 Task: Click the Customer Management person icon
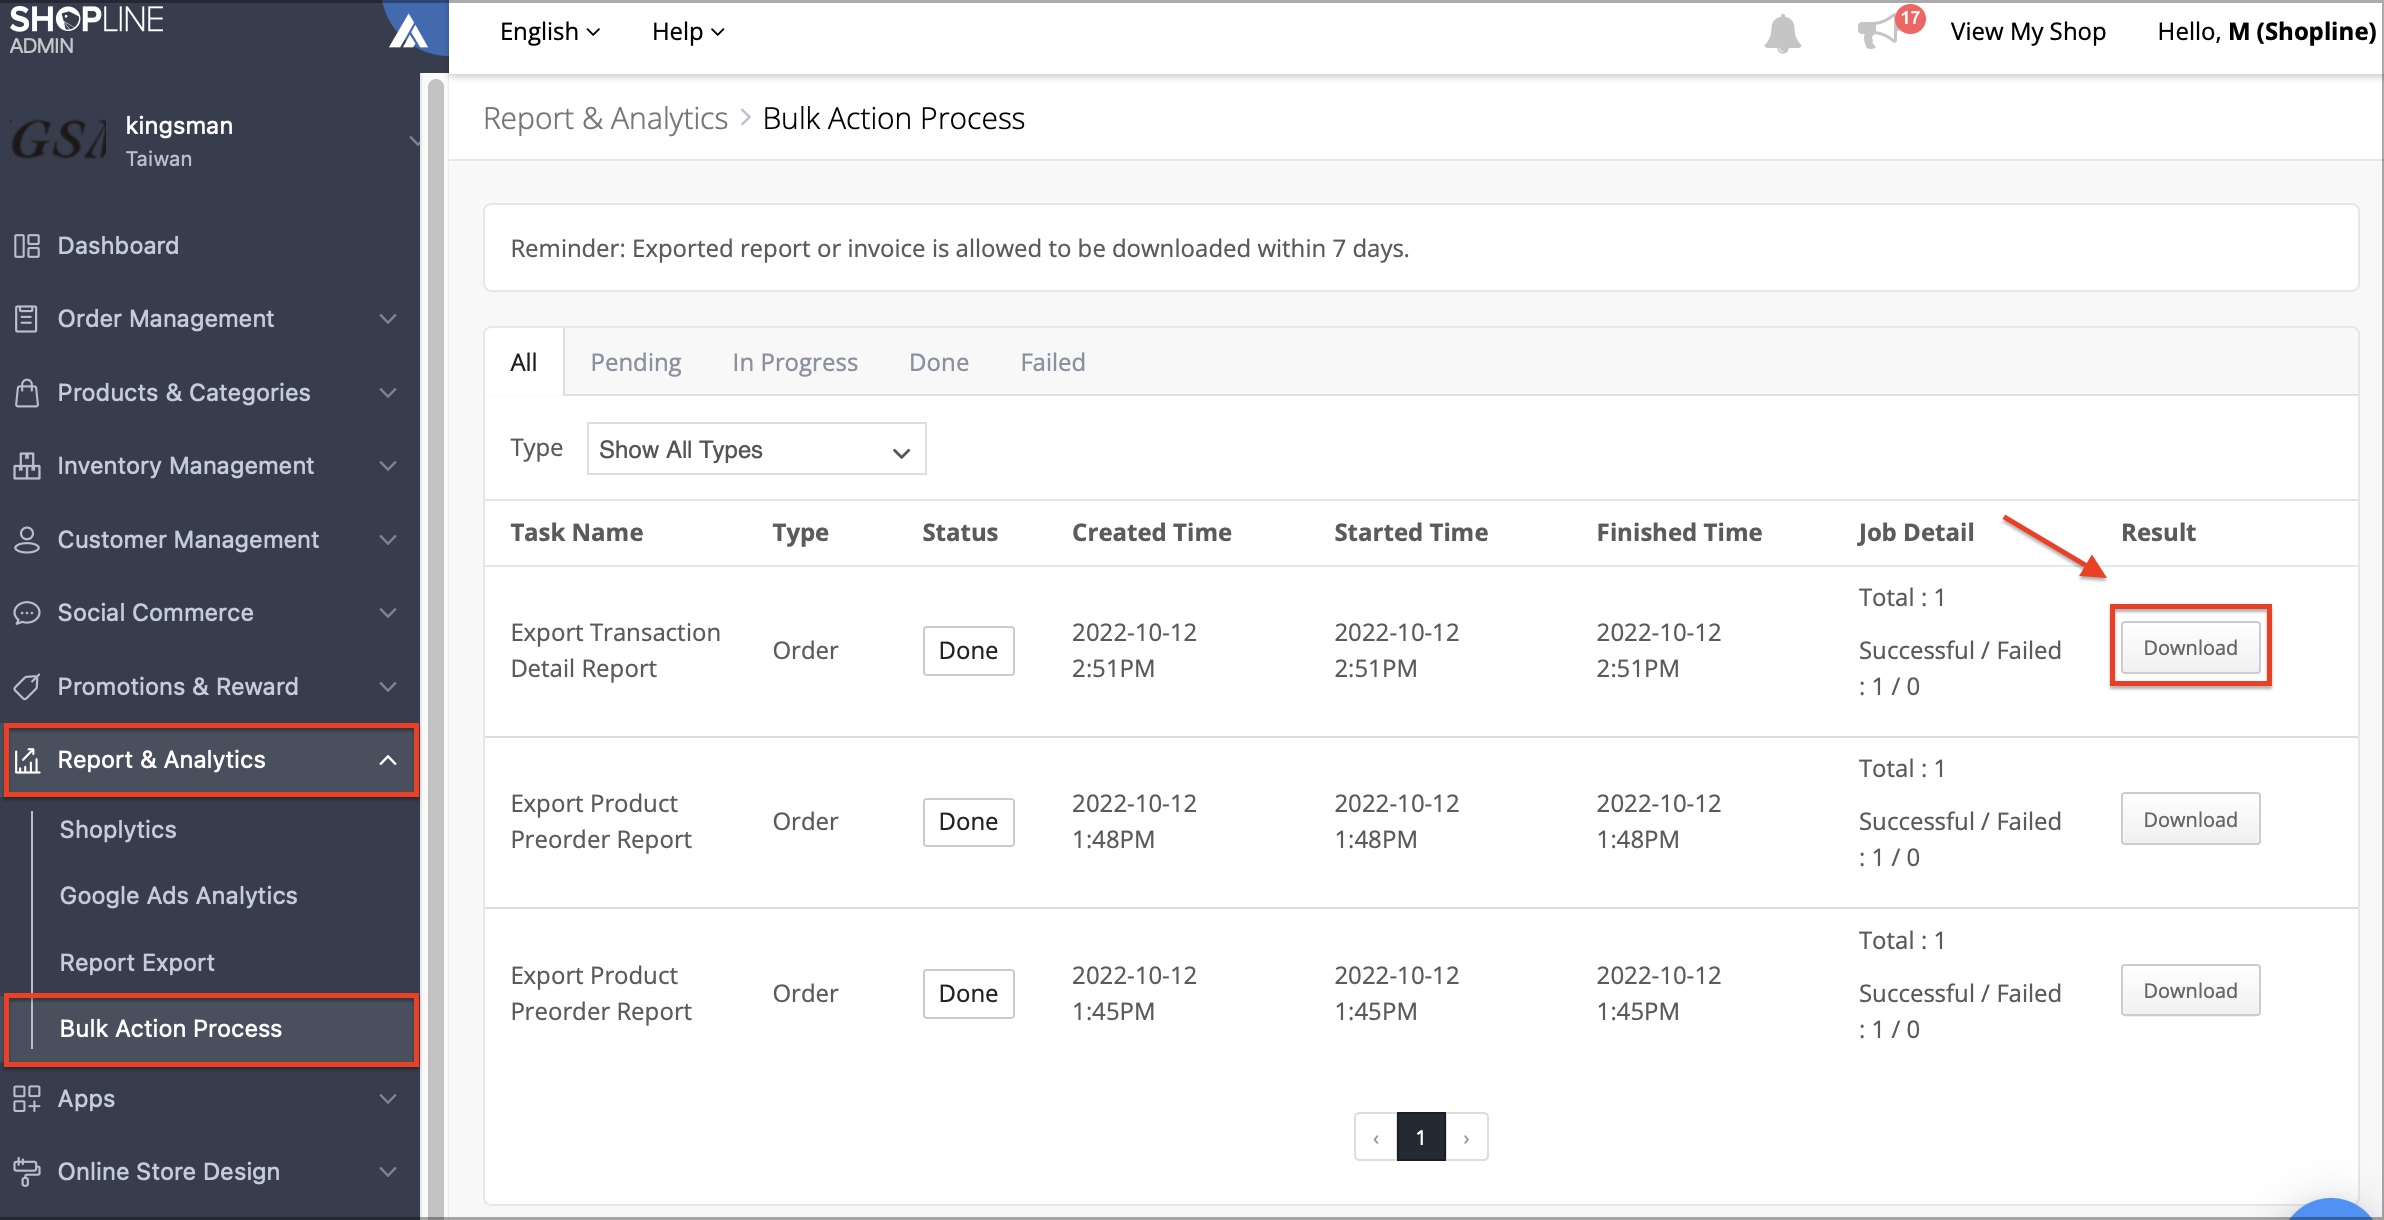pyautogui.click(x=27, y=540)
